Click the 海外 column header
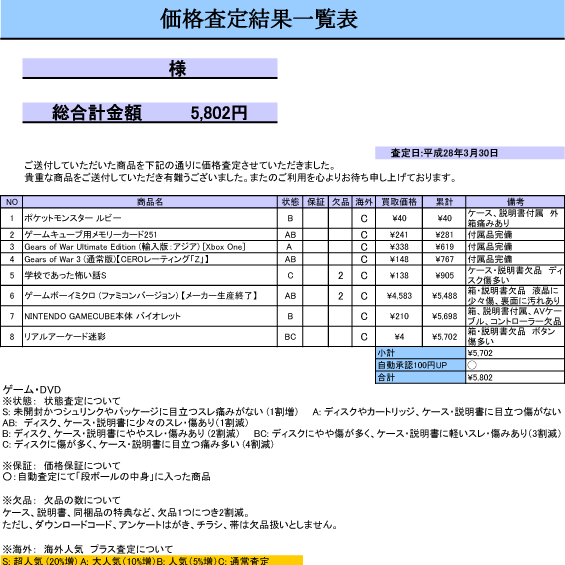The width and height of the screenshot is (565, 565). point(364,202)
